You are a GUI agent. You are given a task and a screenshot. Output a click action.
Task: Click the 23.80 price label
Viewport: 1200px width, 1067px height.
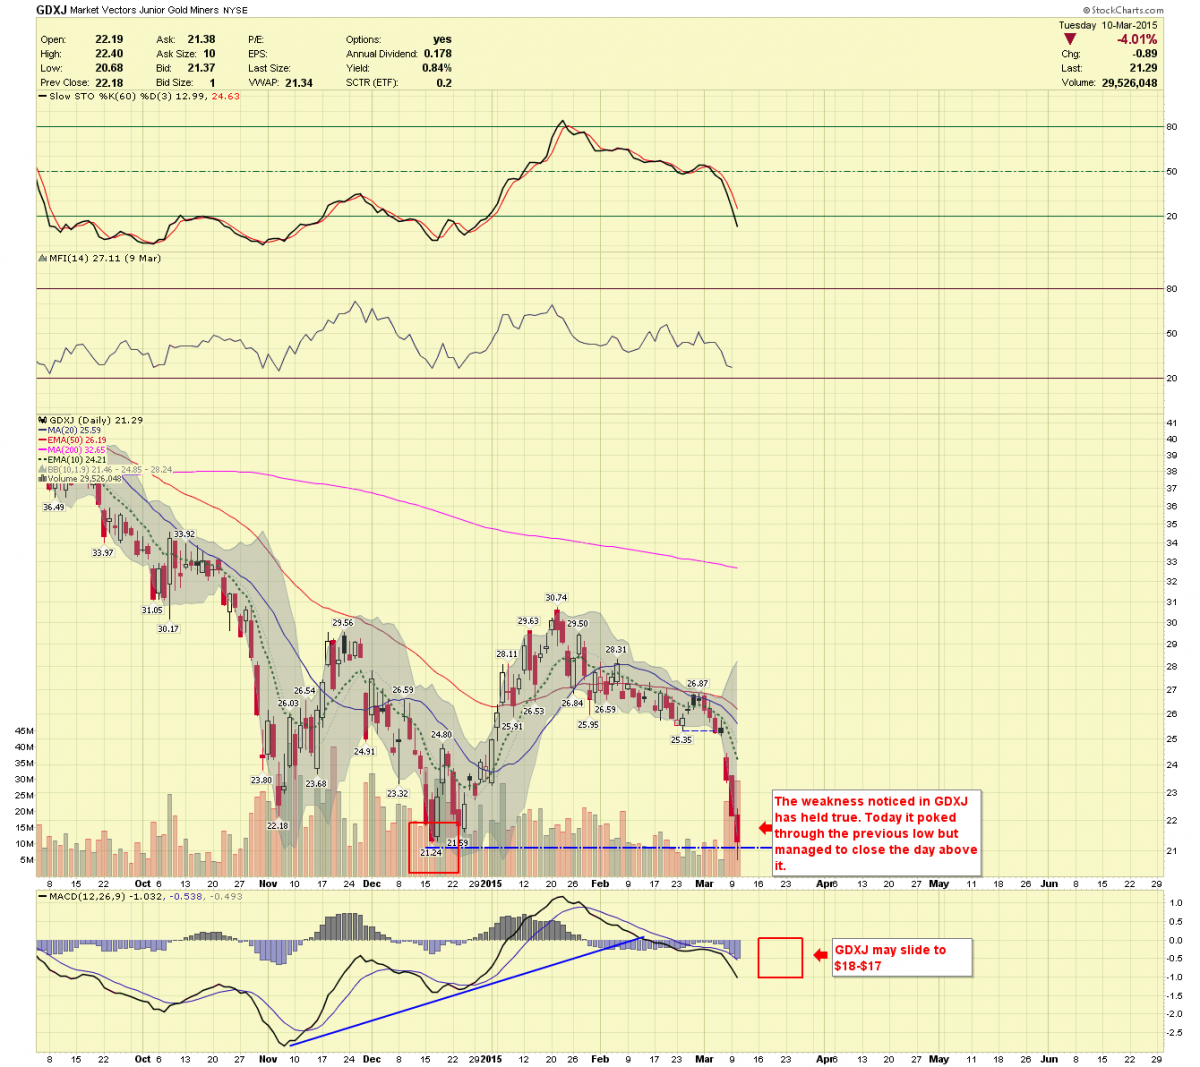point(261,780)
